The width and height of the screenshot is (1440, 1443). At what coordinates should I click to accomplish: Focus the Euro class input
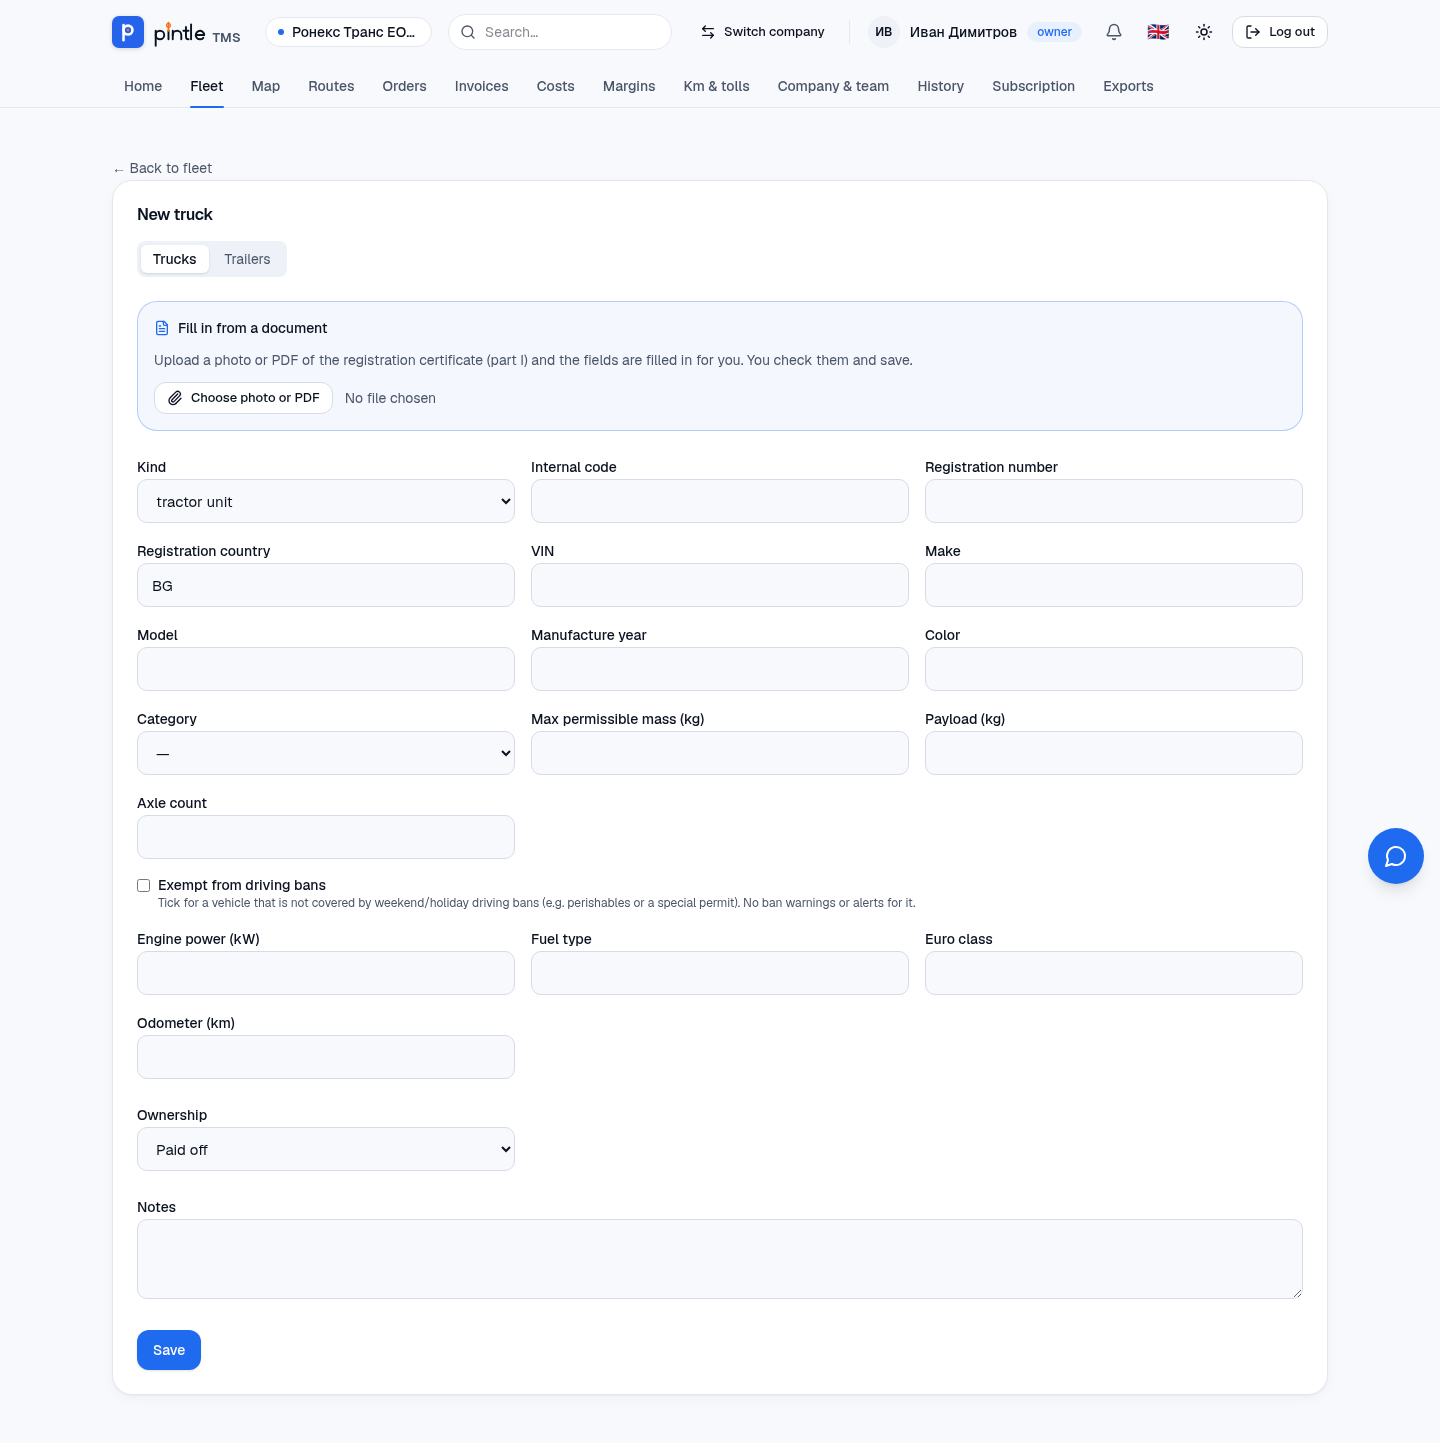pyautogui.click(x=1114, y=973)
